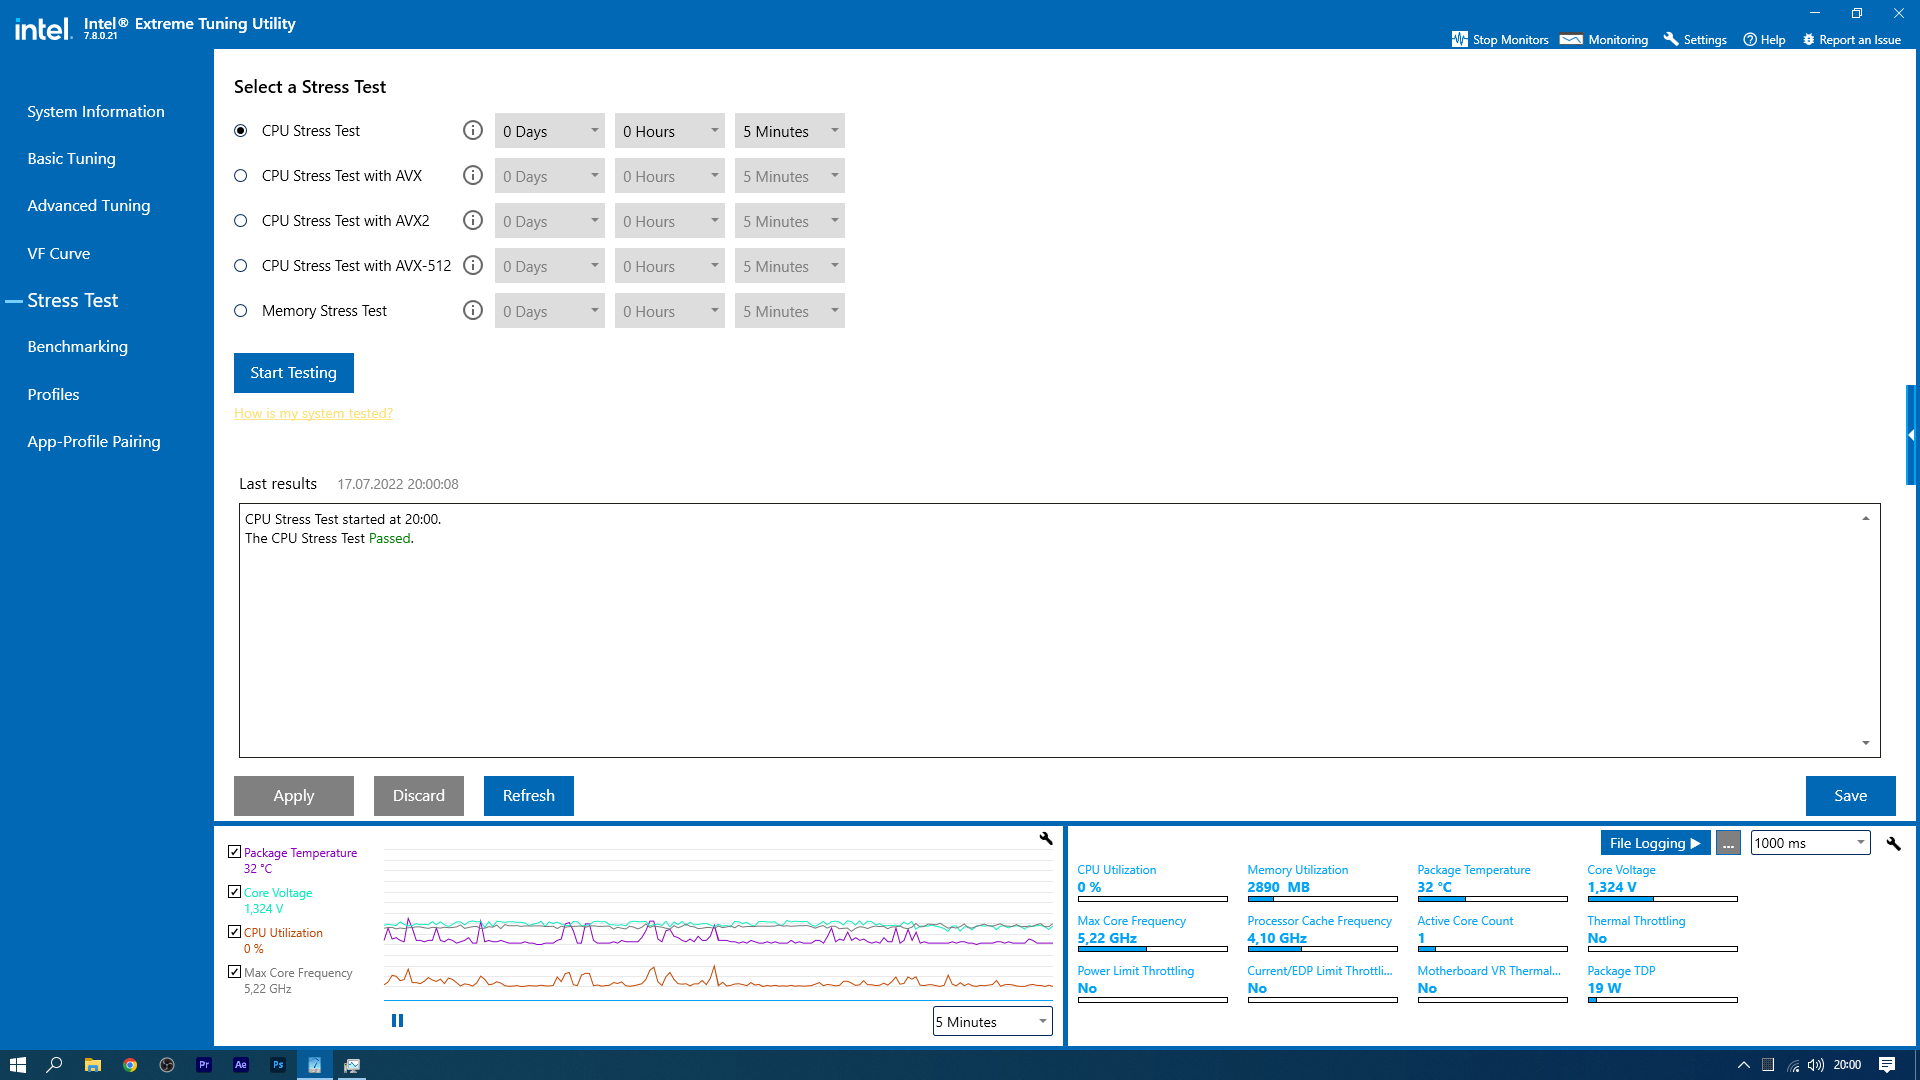
Task: Pause the monitoring graph
Action: coord(397,1021)
